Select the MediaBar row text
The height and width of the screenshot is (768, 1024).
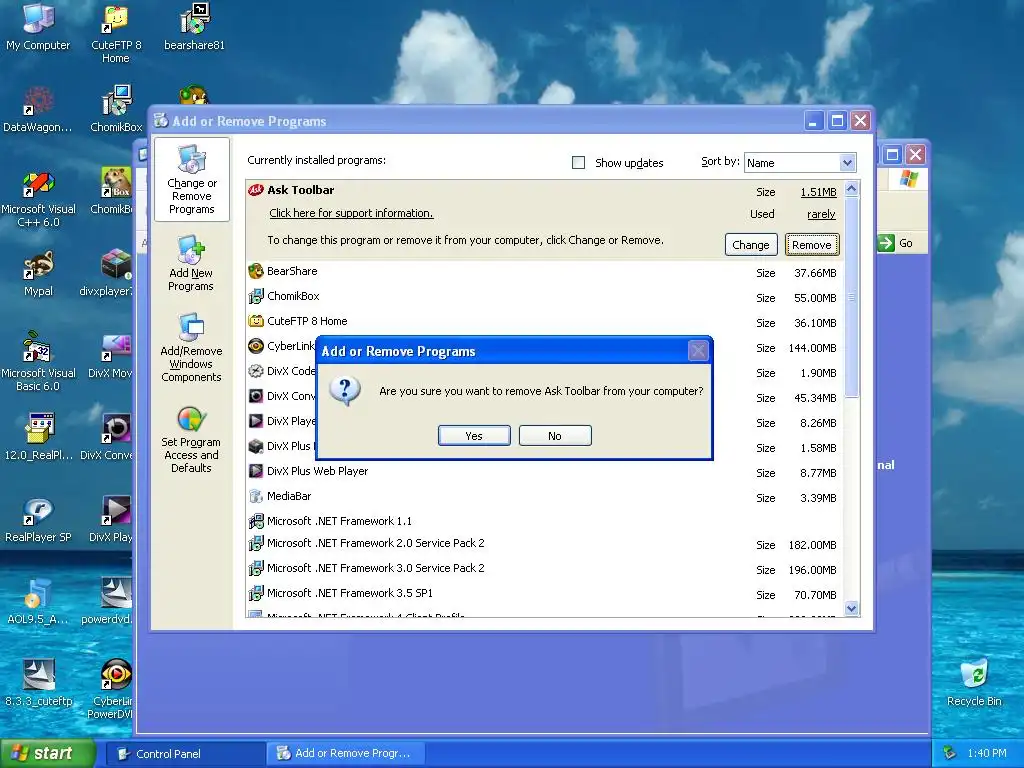[289, 496]
